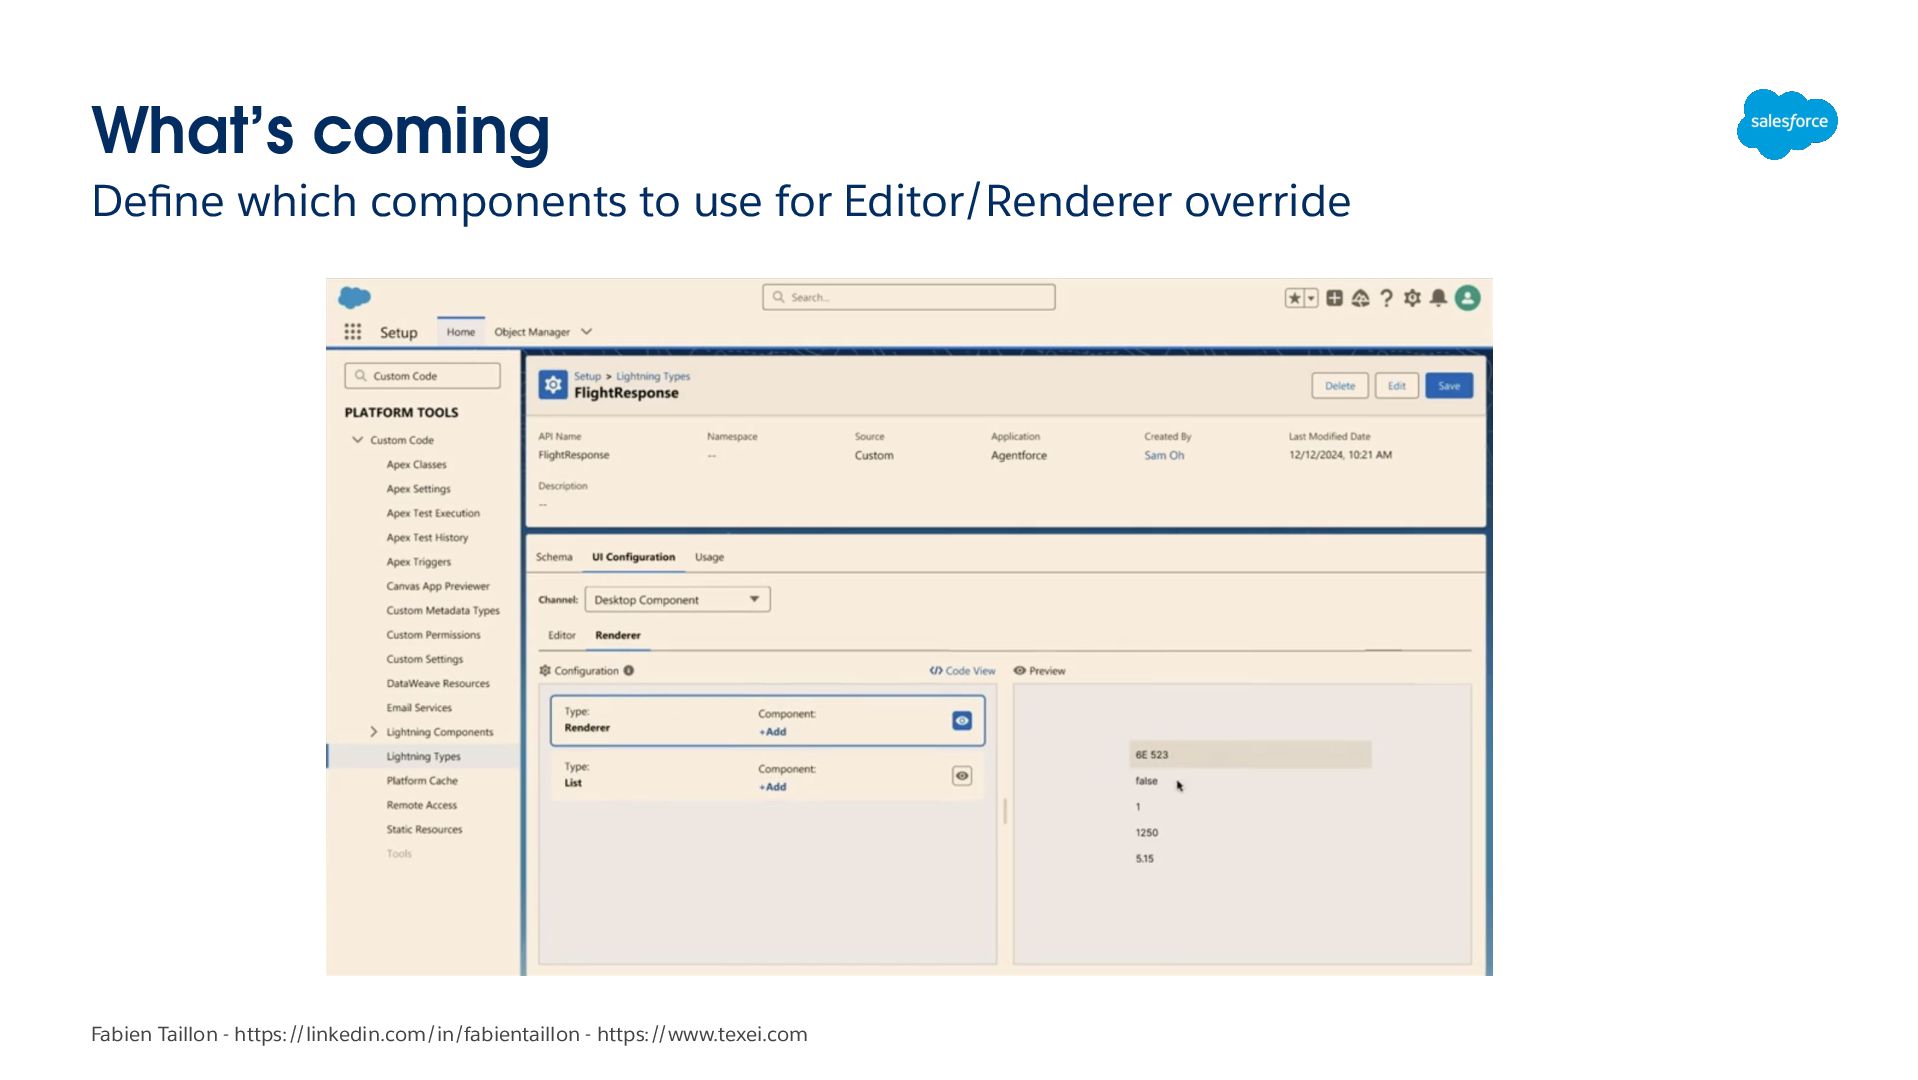This screenshot has width=1918, height=1080.
Task: Open the Code View link
Action: (962, 671)
